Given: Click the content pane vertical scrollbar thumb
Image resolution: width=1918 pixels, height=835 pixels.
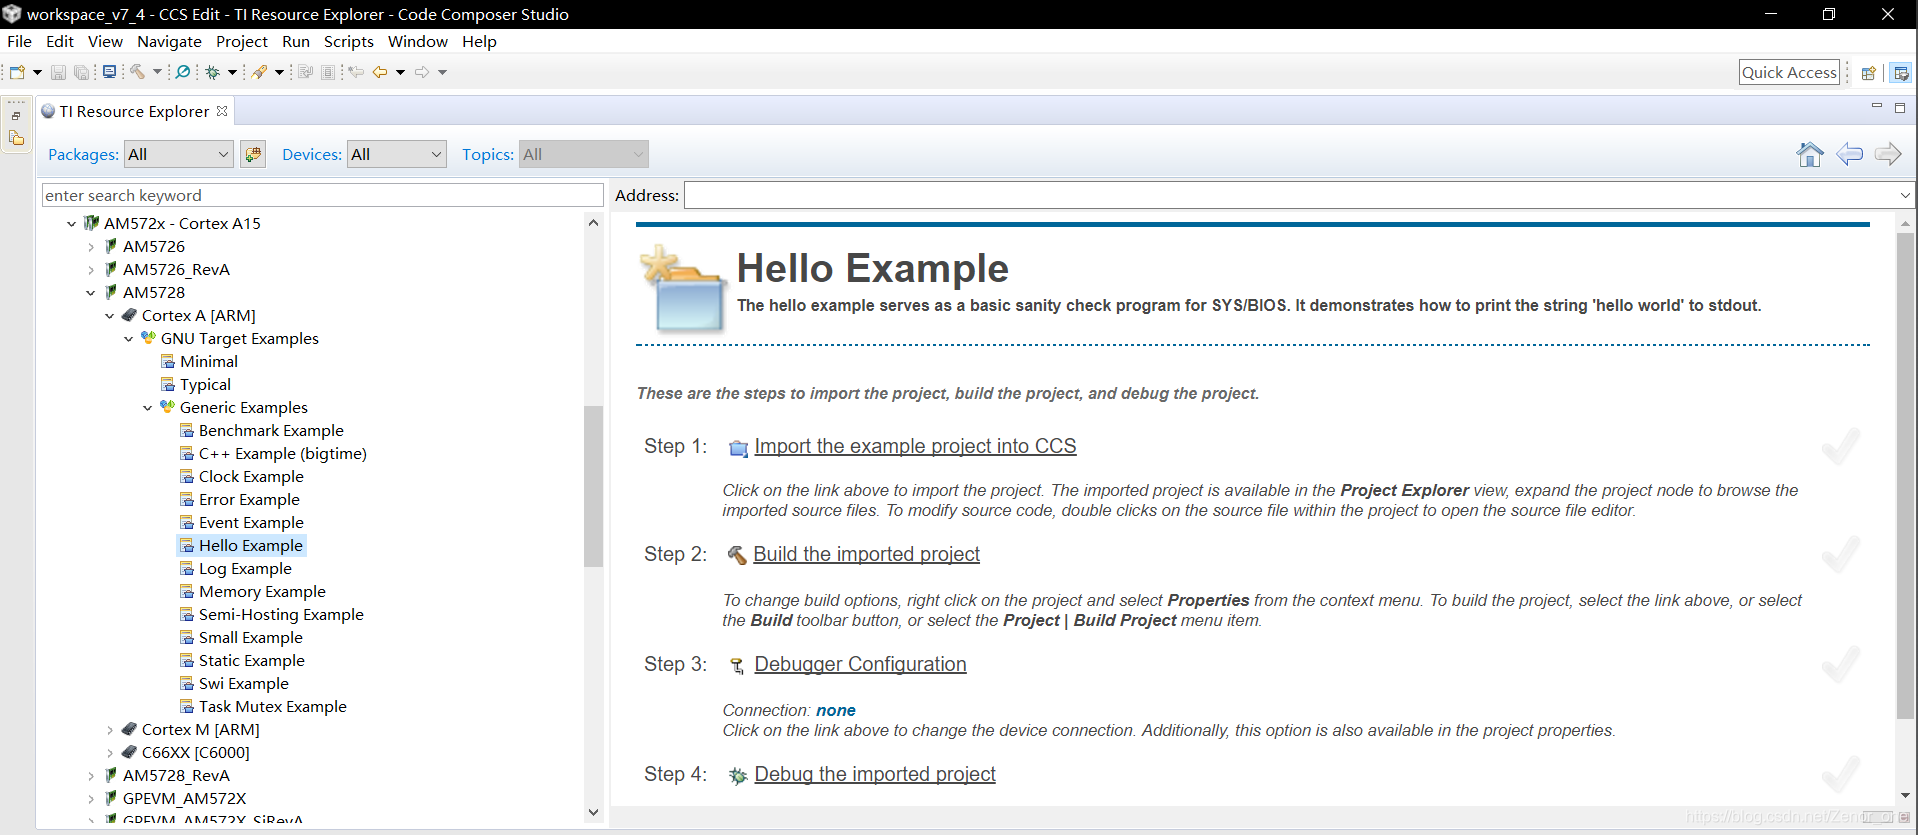Looking at the screenshot, I should [x=1905, y=476].
